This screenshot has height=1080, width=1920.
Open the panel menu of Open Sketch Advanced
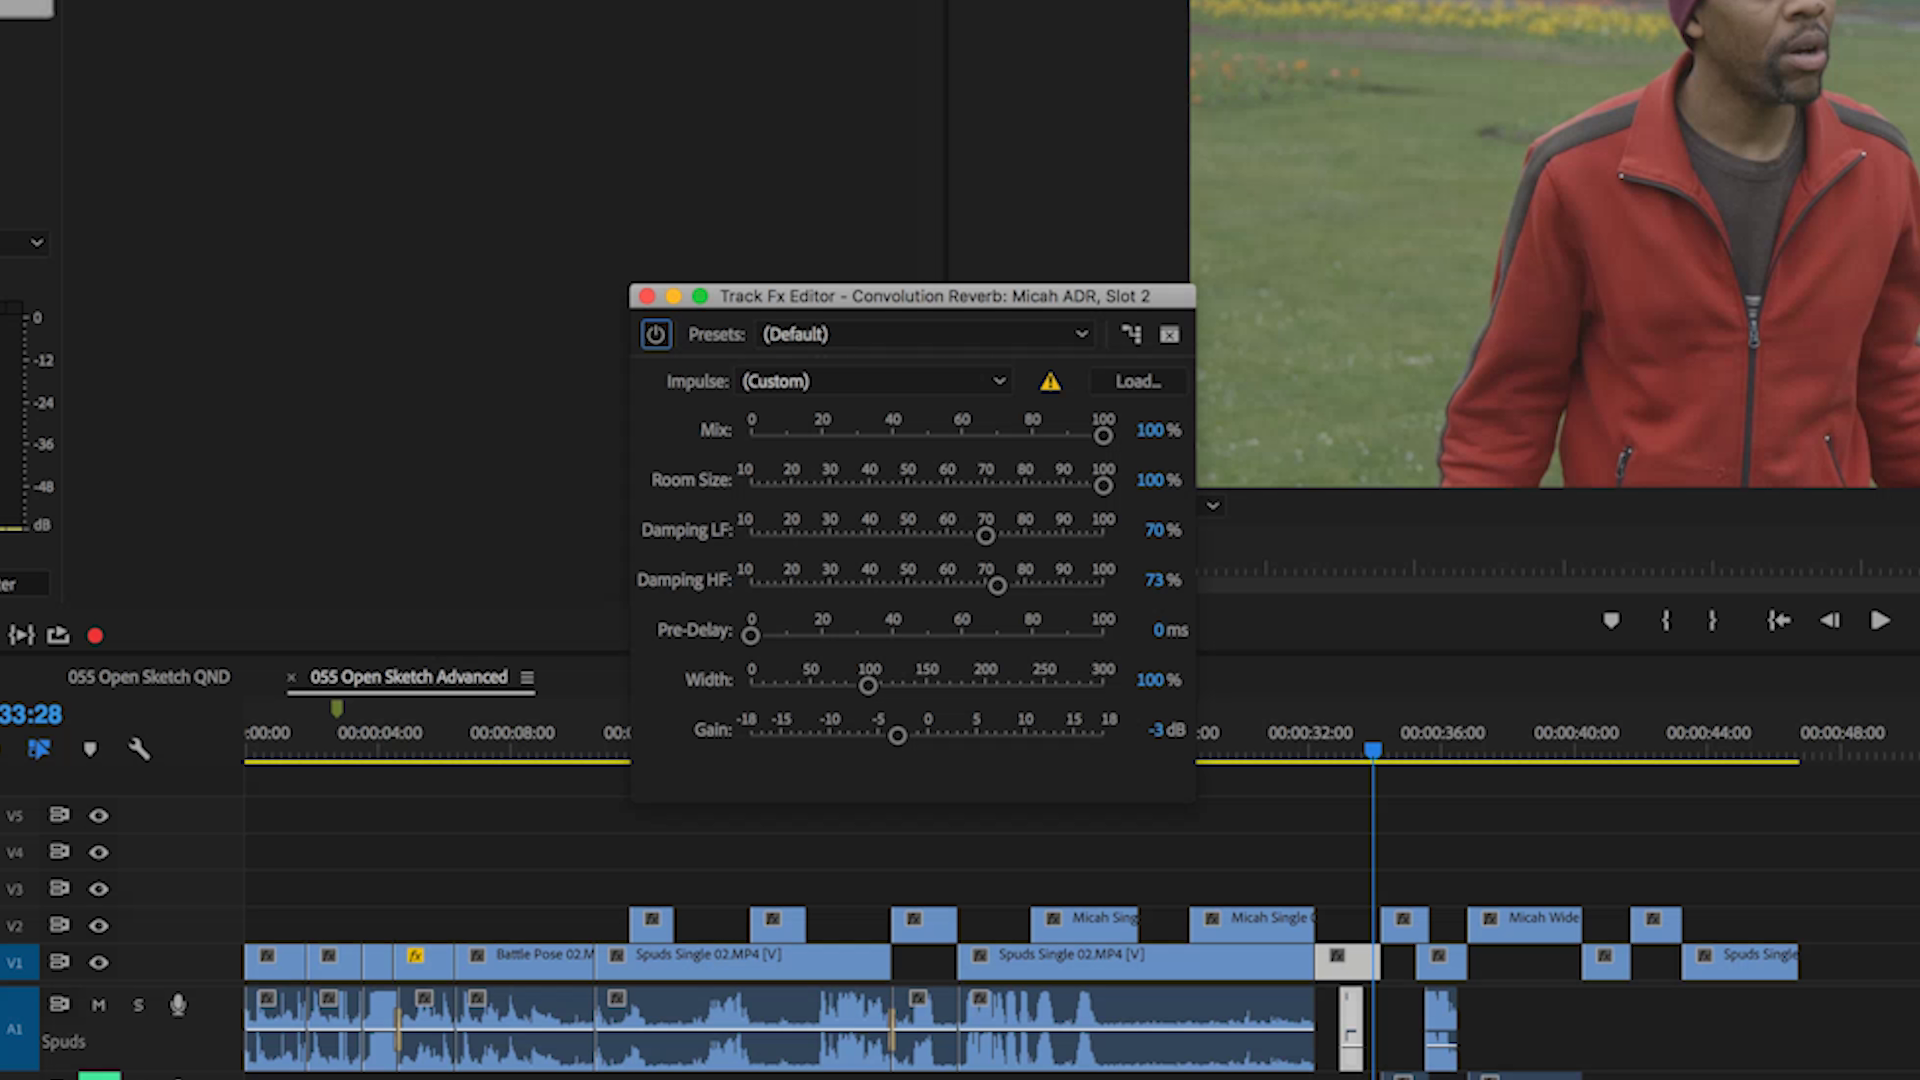[527, 677]
